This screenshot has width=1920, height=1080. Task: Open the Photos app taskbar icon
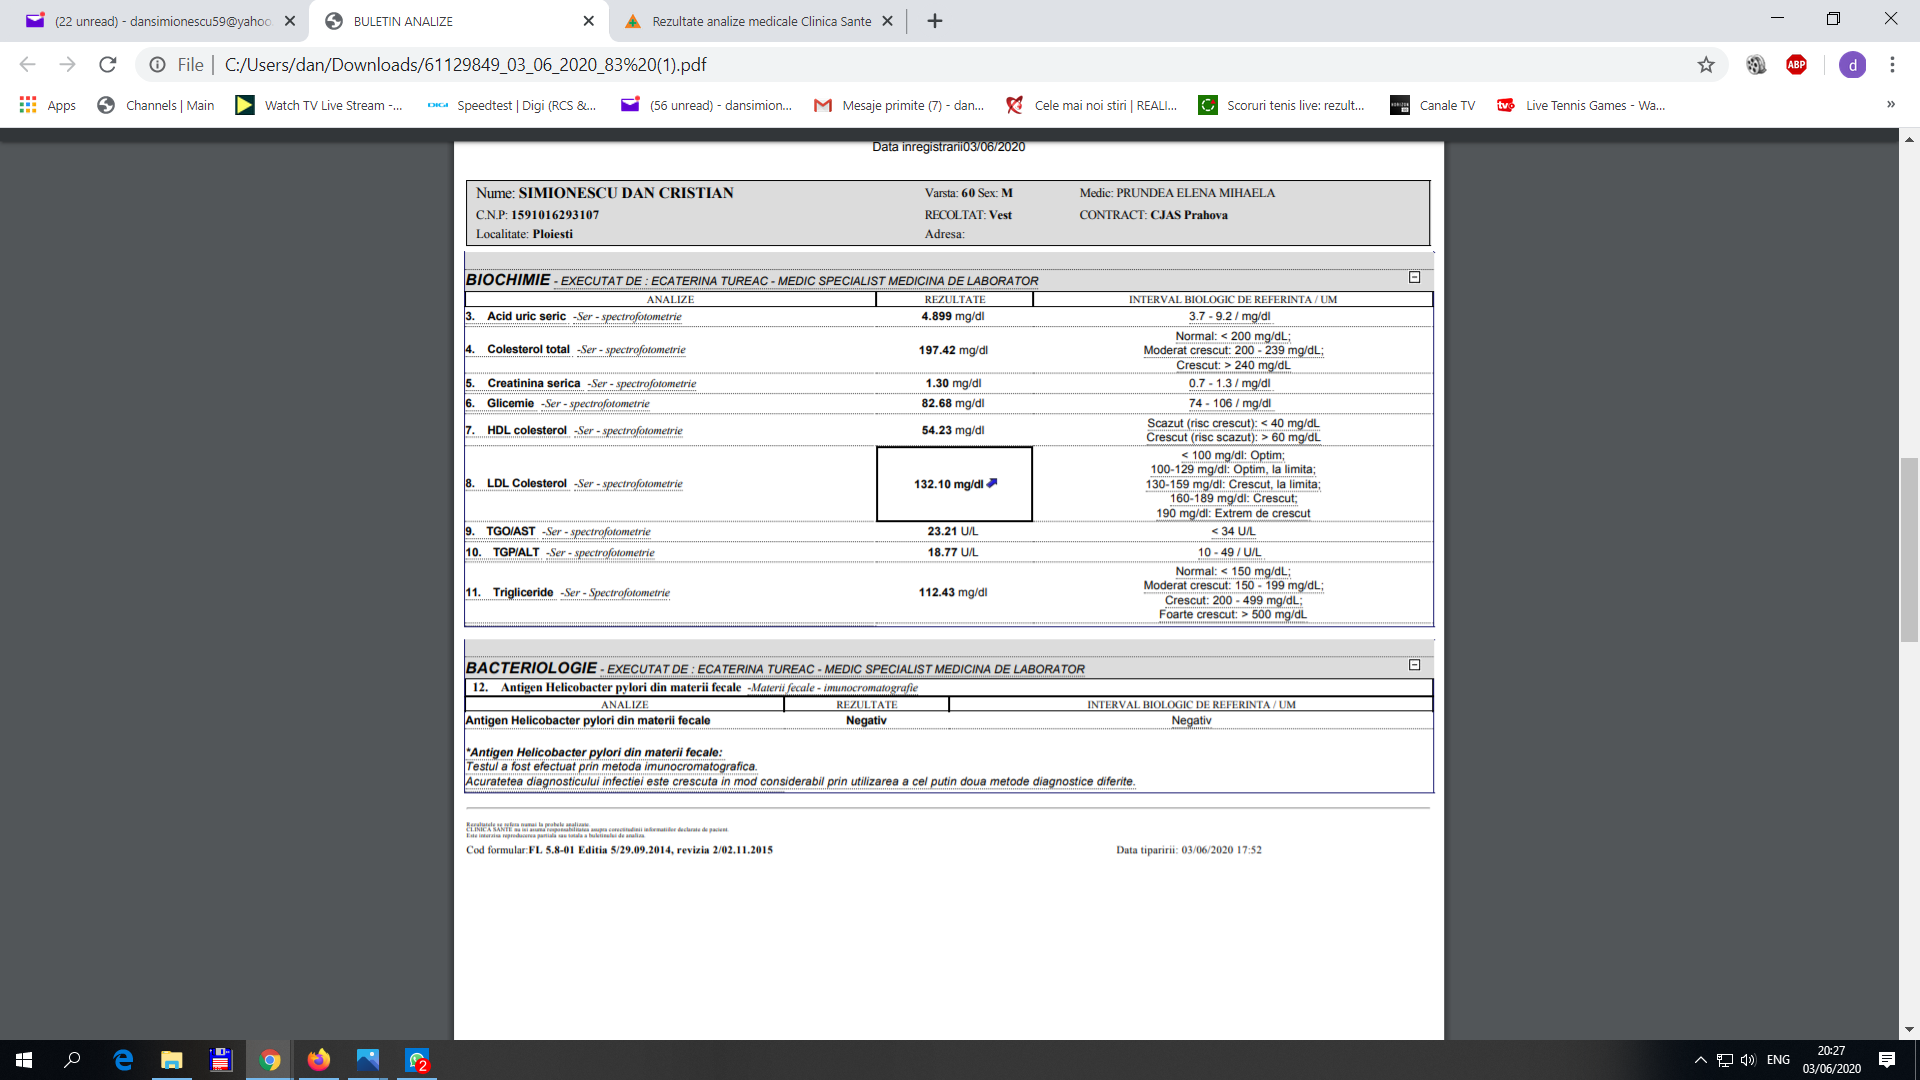pyautogui.click(x=368, y=1060)
